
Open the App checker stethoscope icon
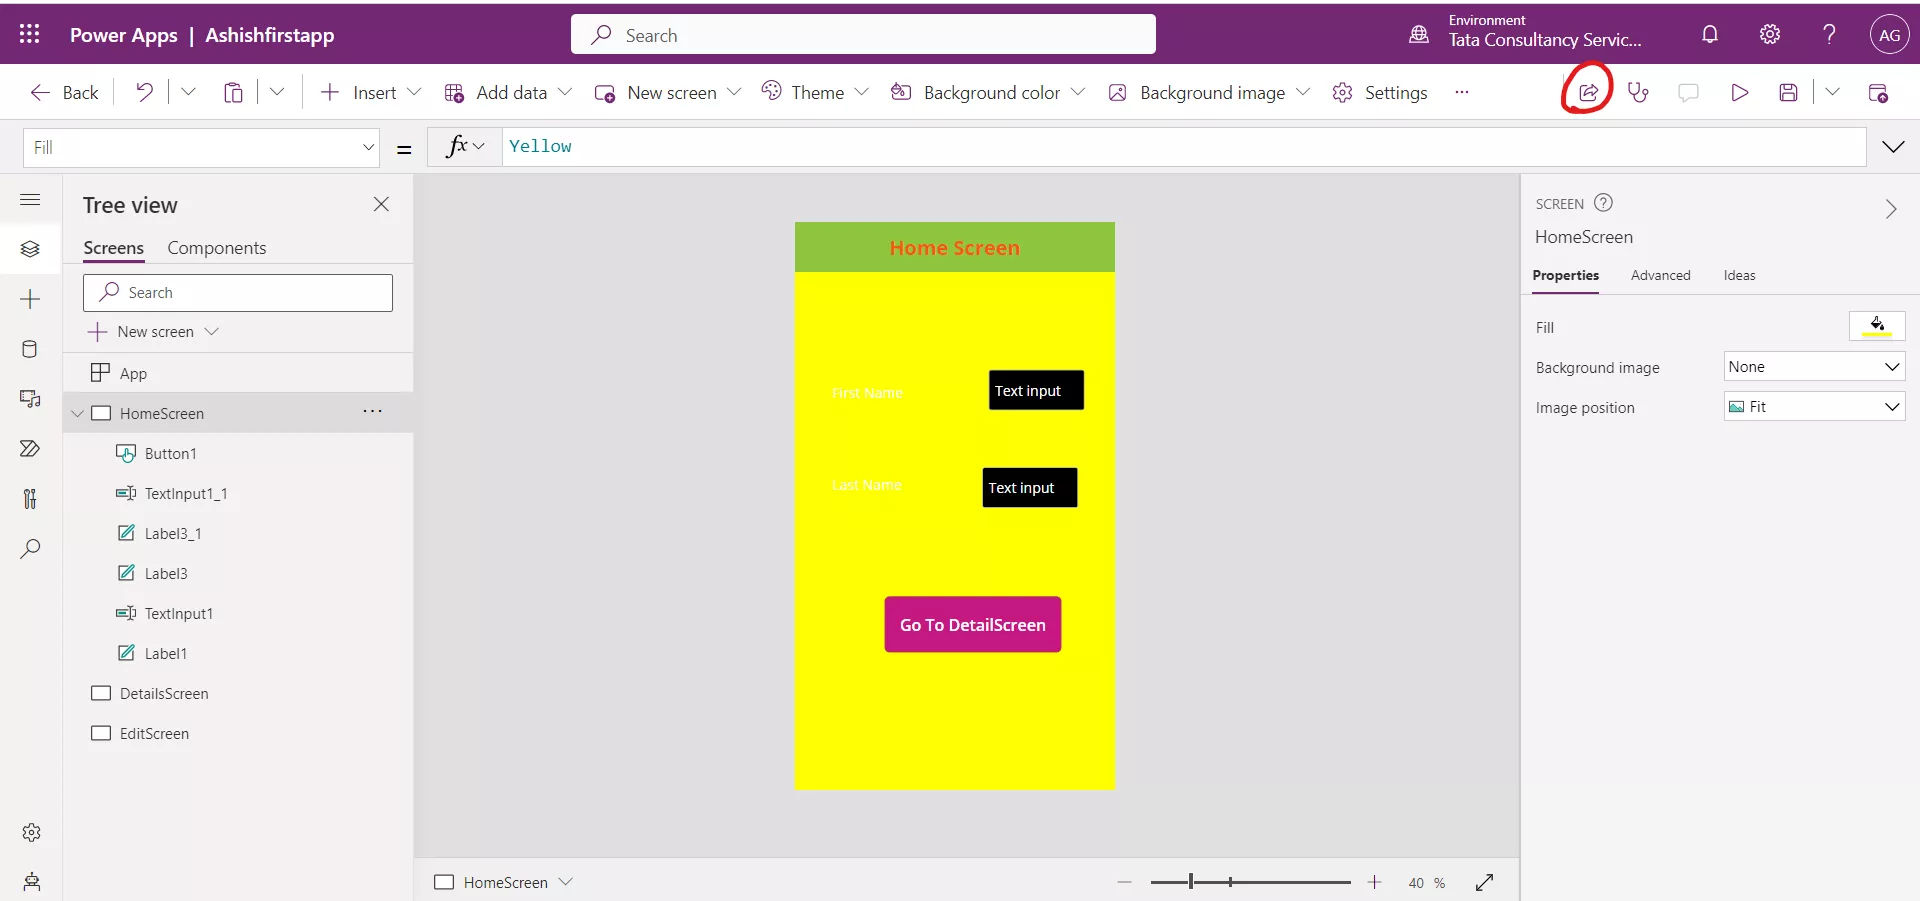[x=1638, y=93]
